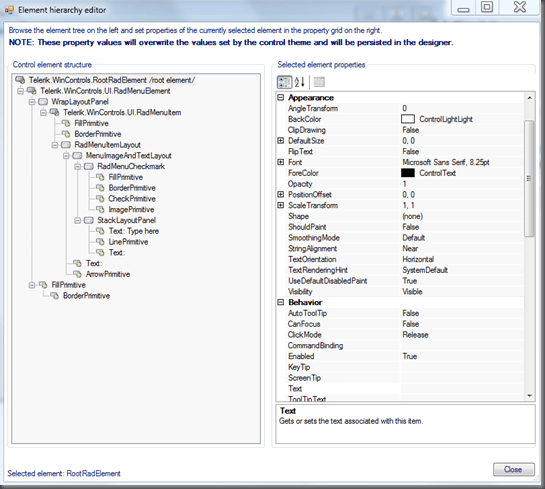Image resolution: width=545 pixels, height=489 pixels.
Task: Collapse the Appearance property category
Action: point(281,97)
